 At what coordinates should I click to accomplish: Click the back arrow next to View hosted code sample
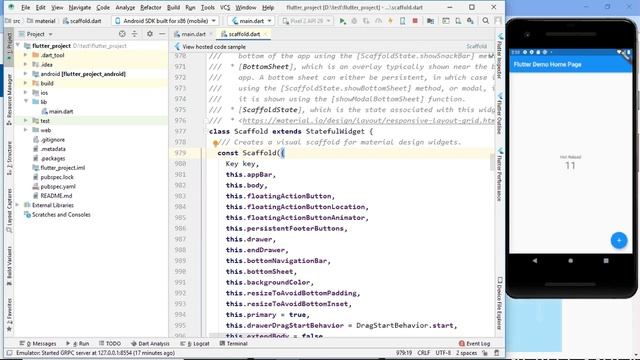177,47
